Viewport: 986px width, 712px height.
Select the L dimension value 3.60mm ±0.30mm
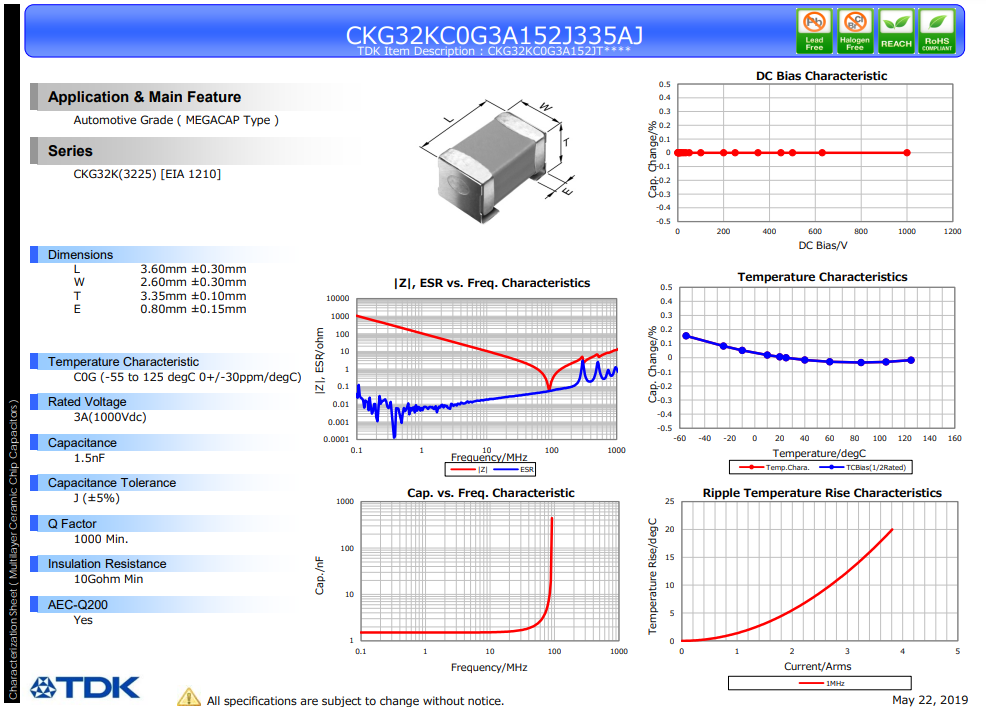[193, 269]
